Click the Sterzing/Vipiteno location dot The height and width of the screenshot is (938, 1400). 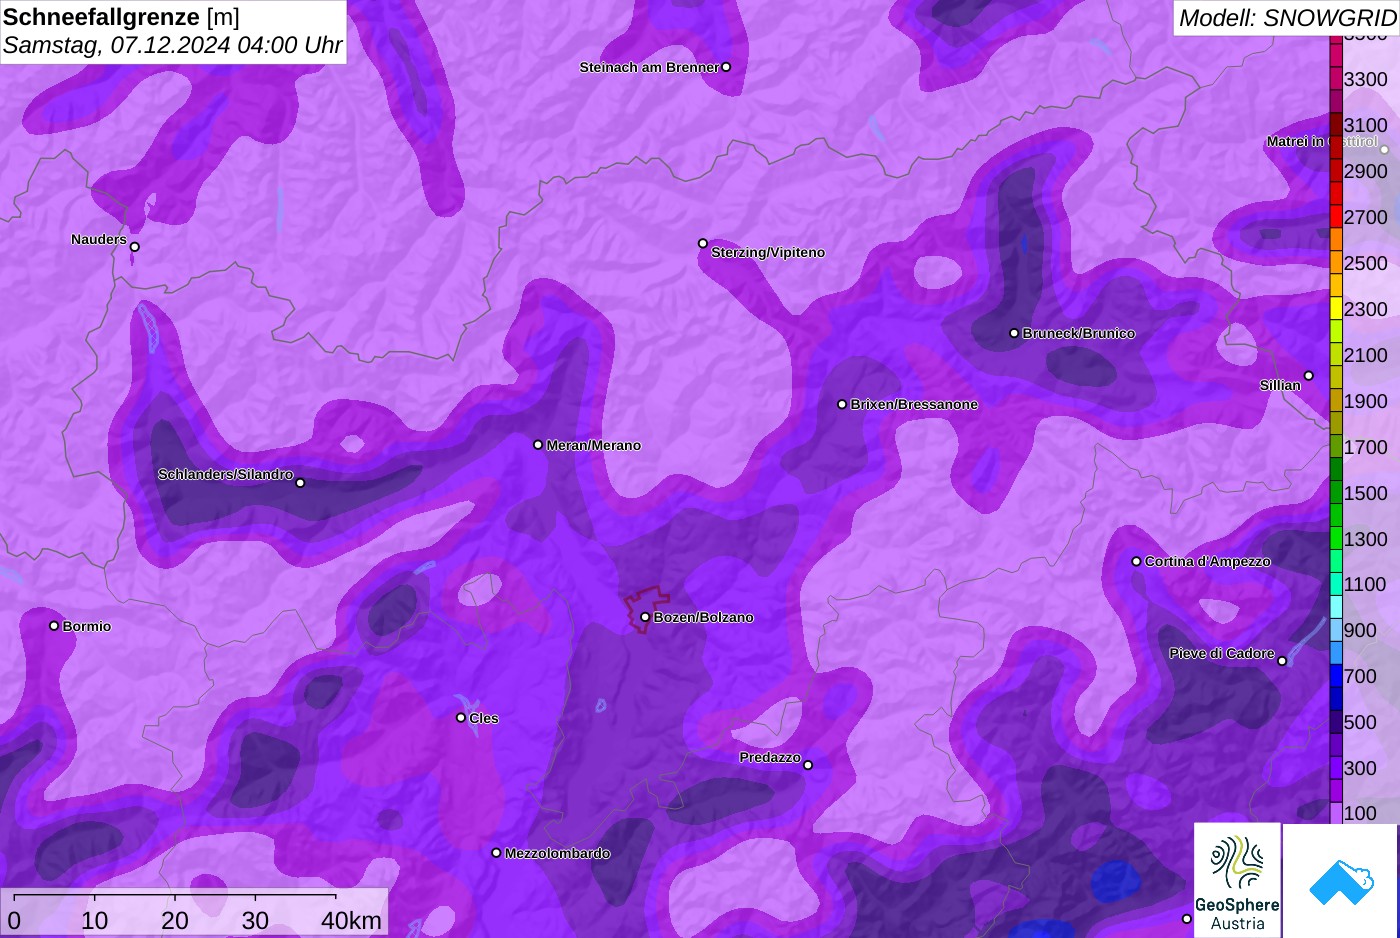(703, 243)
